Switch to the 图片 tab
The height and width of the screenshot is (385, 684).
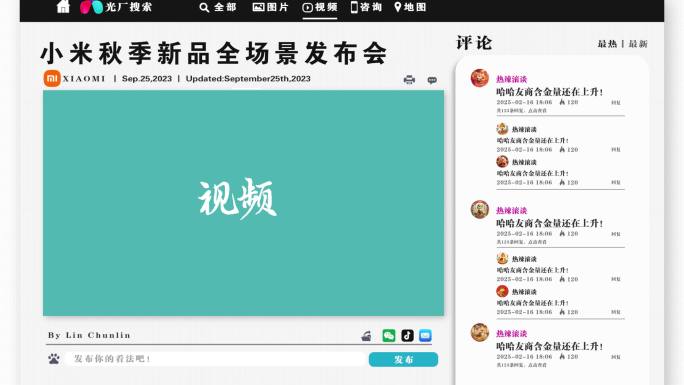270,7
